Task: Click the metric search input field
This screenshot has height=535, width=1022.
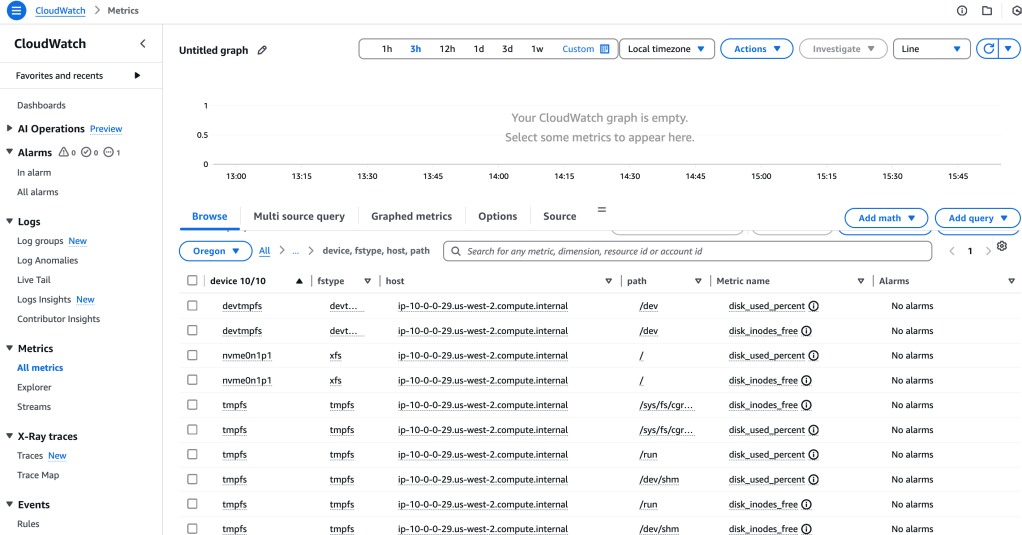Action: click(690, 251)
